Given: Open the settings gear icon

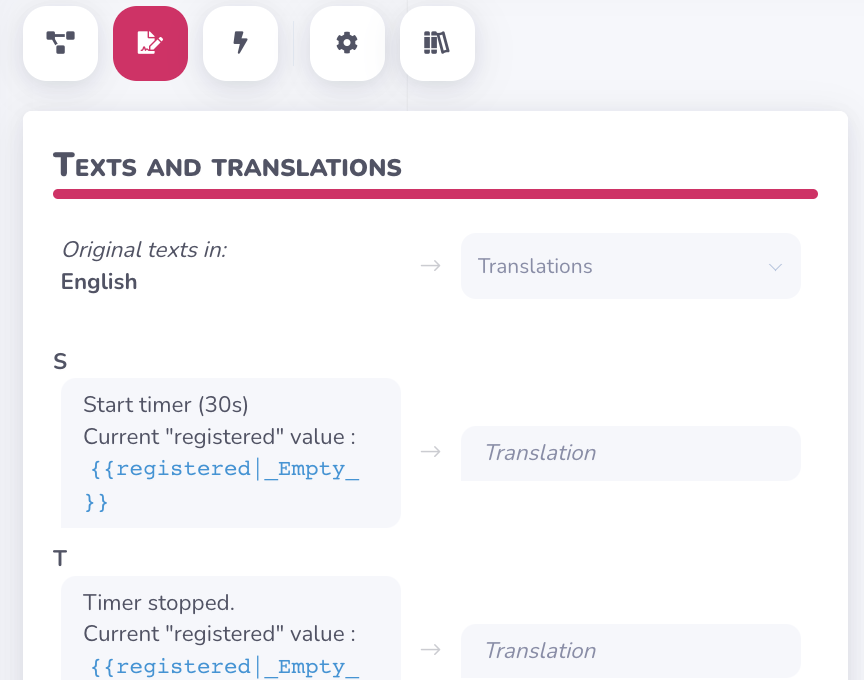Looking at the screenshot, I should point(347,43).
